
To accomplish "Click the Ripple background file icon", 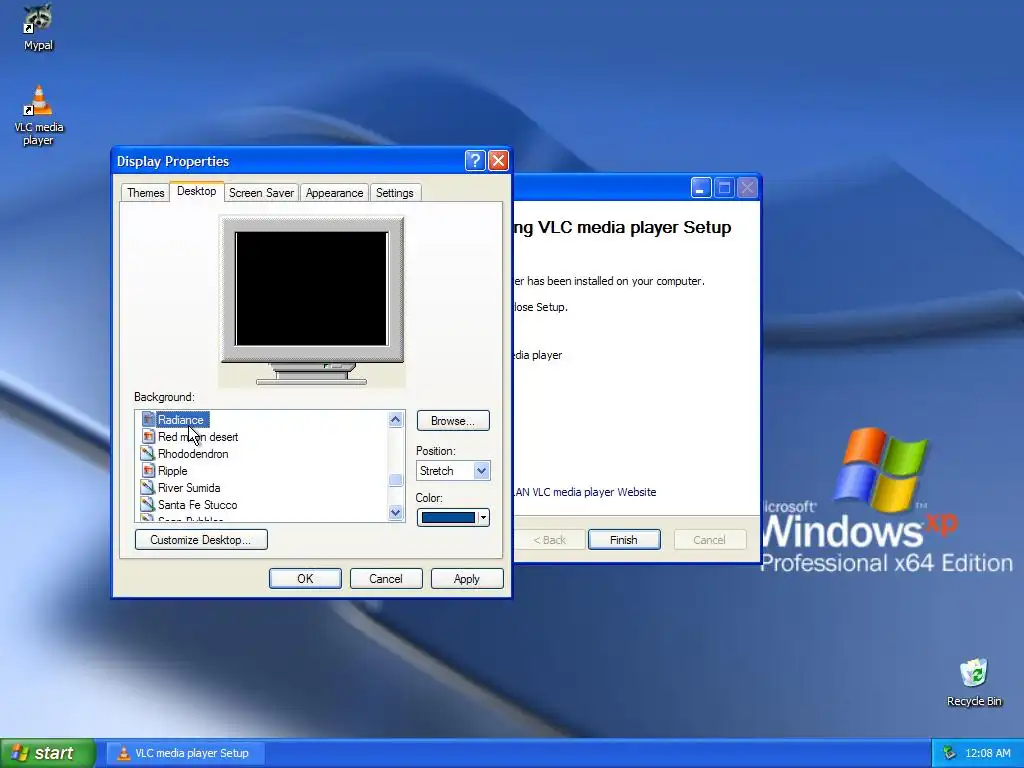I will (148, 470).
